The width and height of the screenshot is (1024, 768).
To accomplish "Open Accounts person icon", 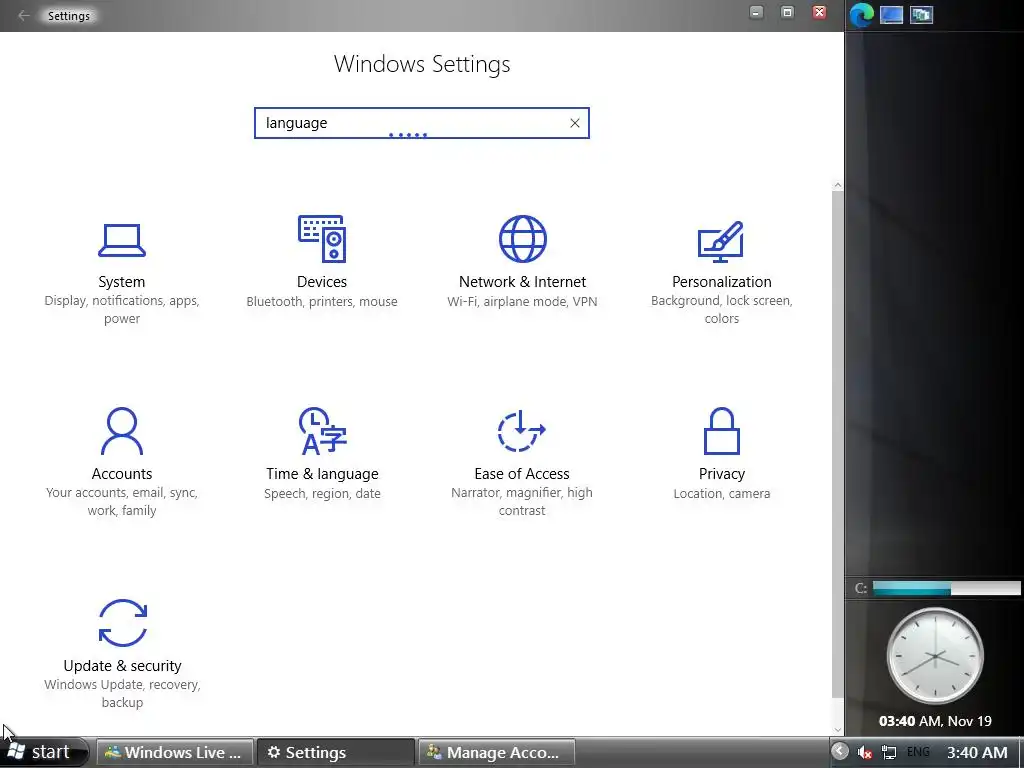I will pos(121,430).
